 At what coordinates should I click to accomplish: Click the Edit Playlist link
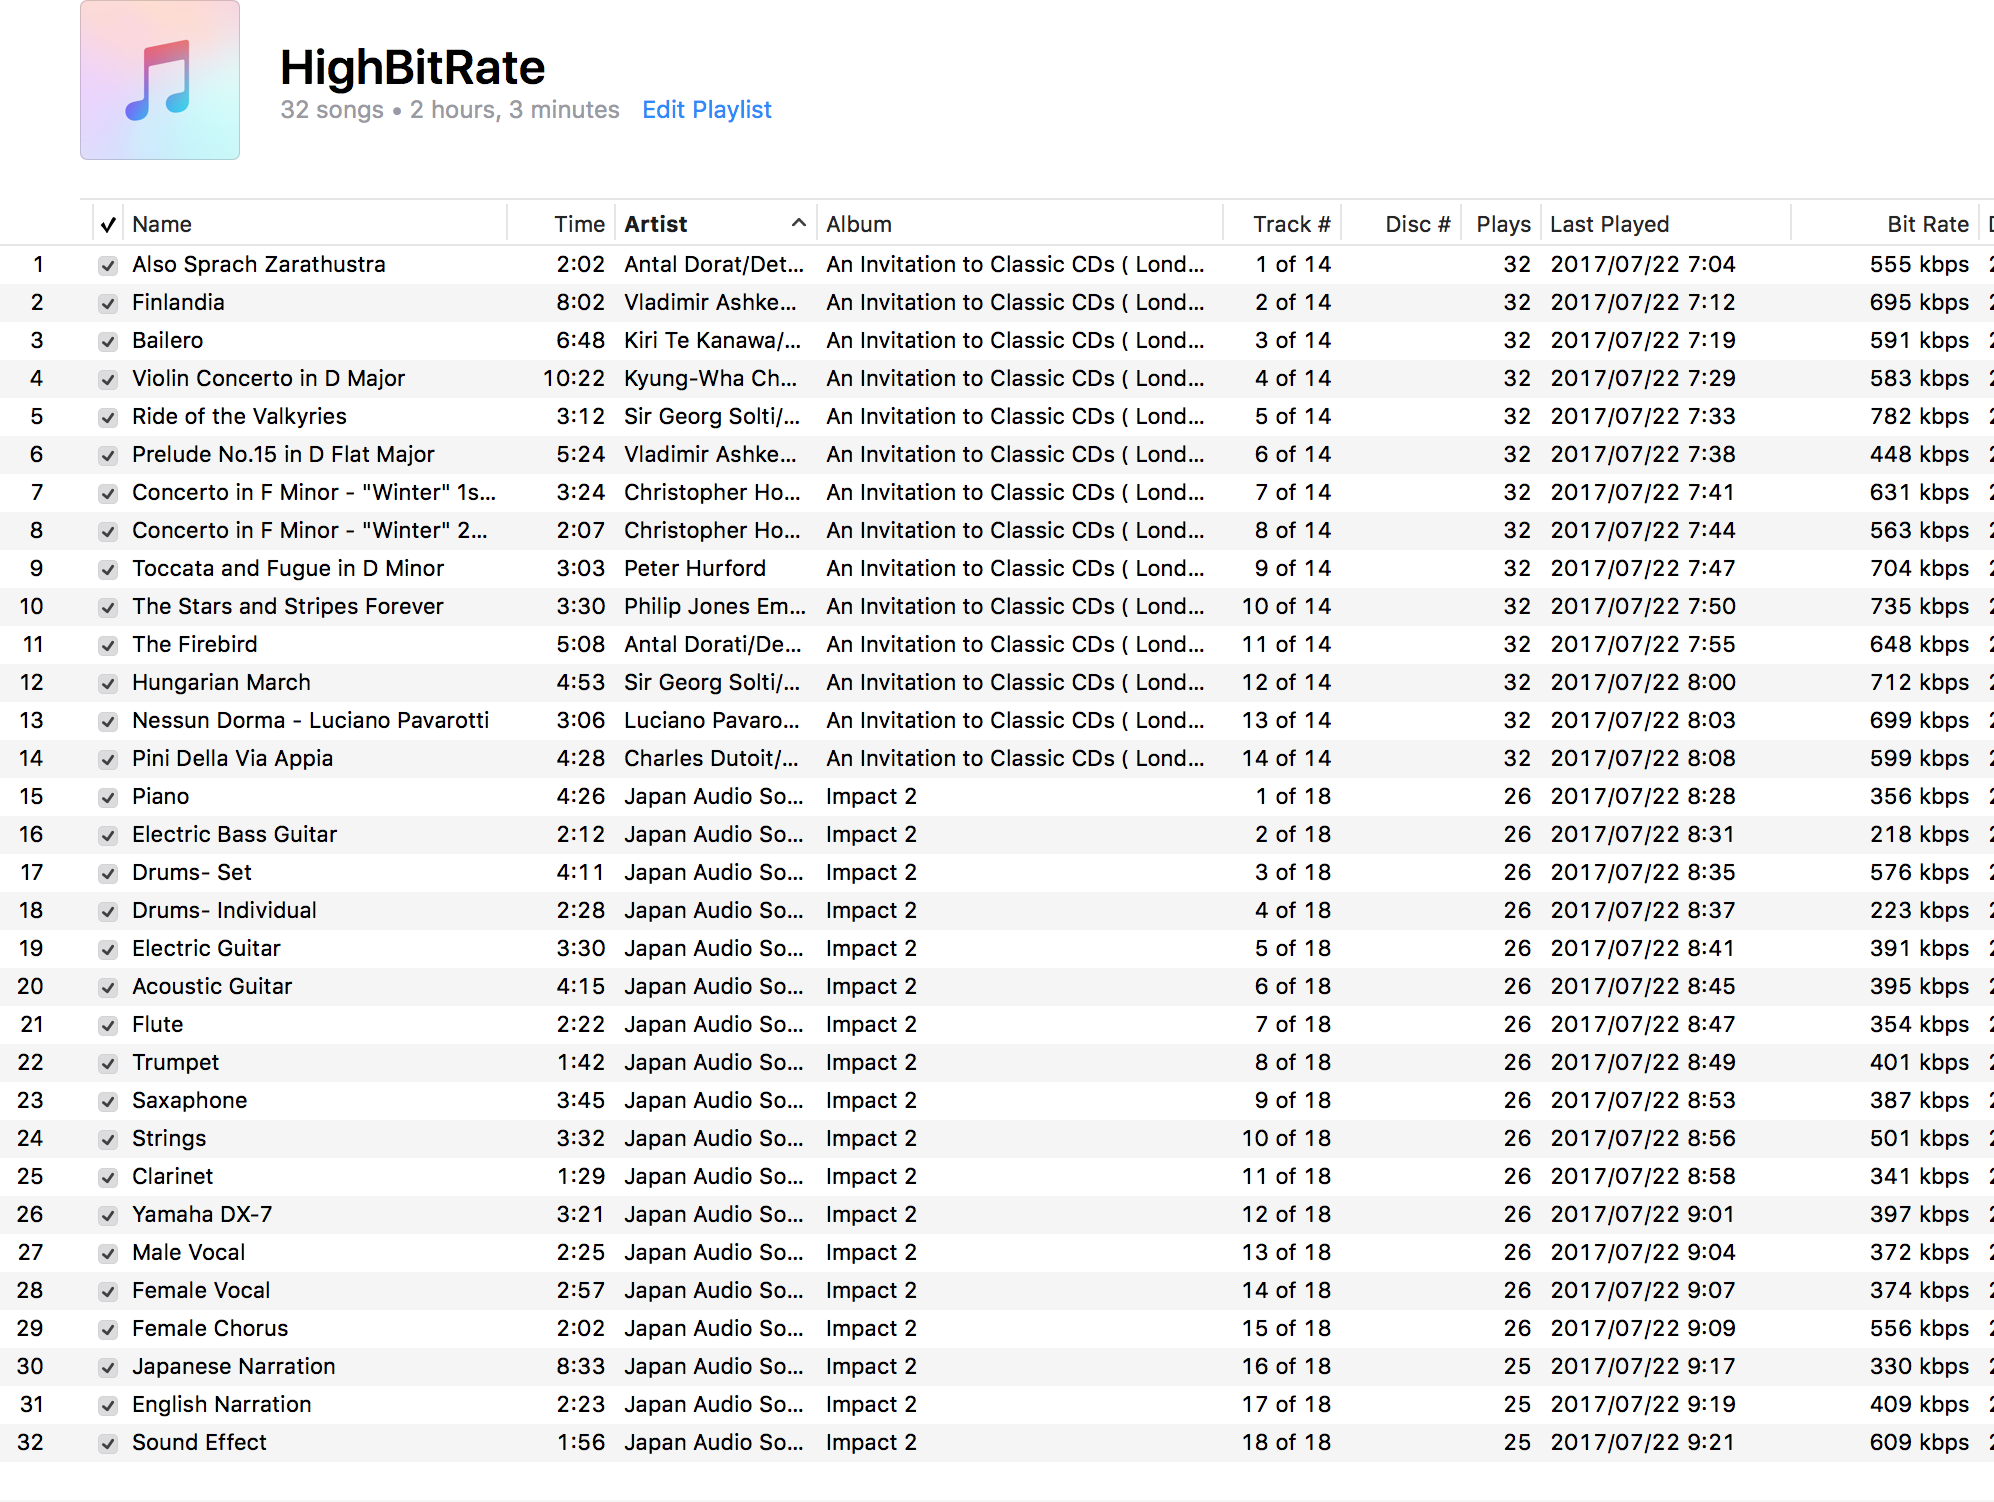tap(706, 110)
